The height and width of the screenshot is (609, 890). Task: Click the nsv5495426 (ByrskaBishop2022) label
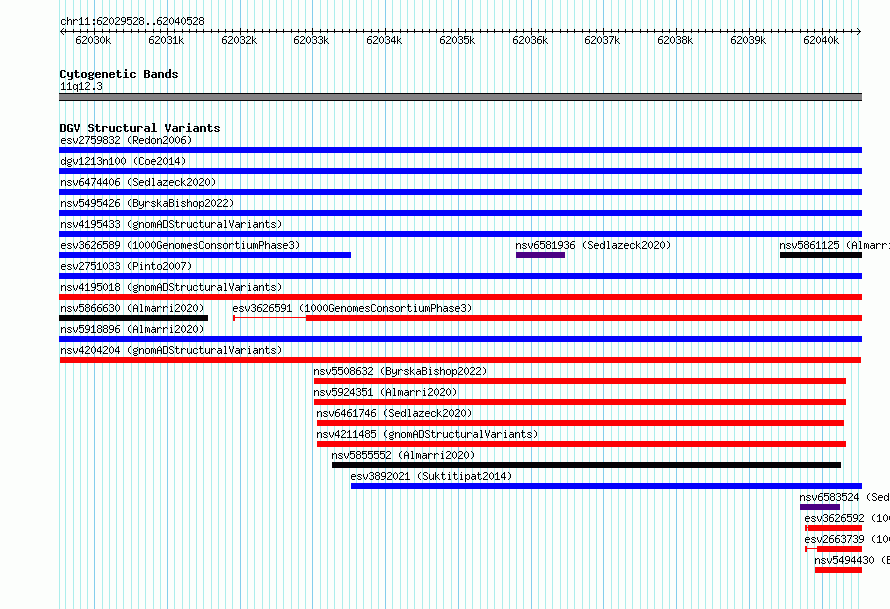147,203
